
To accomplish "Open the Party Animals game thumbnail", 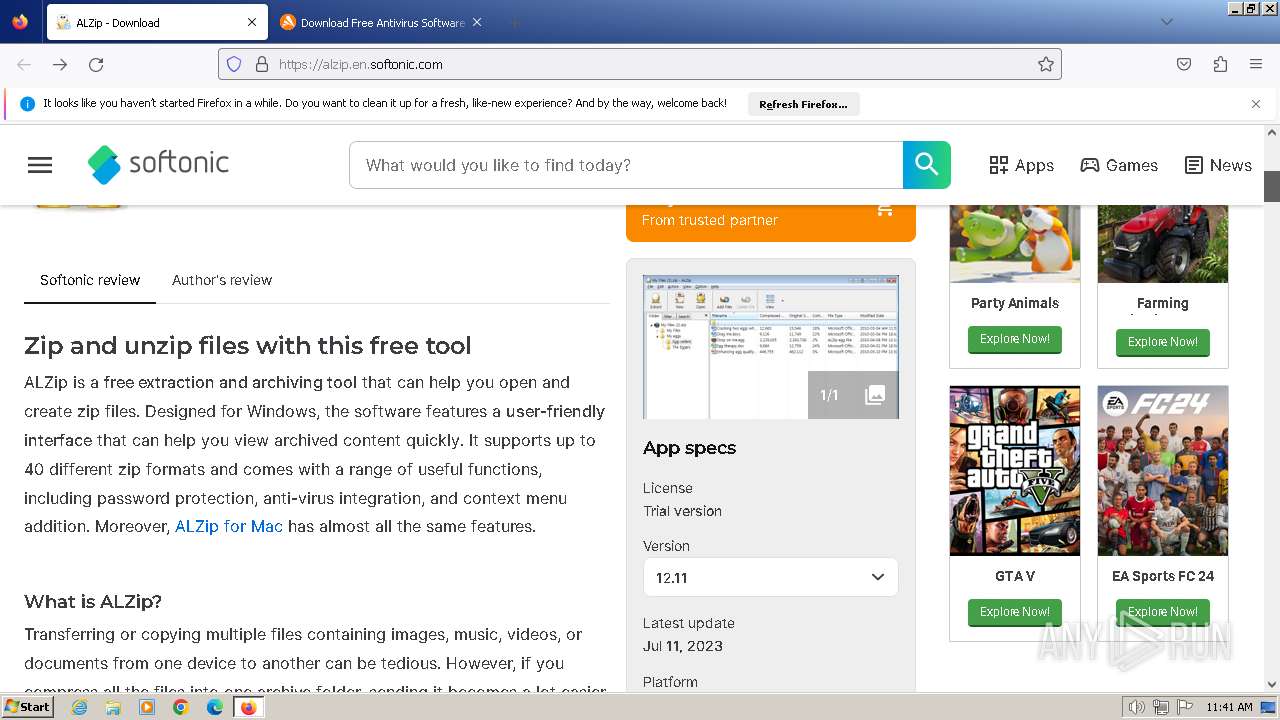I will pos(1014,243).
